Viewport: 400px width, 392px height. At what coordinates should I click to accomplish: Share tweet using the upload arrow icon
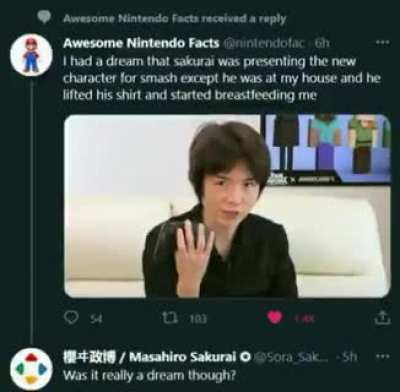point(382,318)
